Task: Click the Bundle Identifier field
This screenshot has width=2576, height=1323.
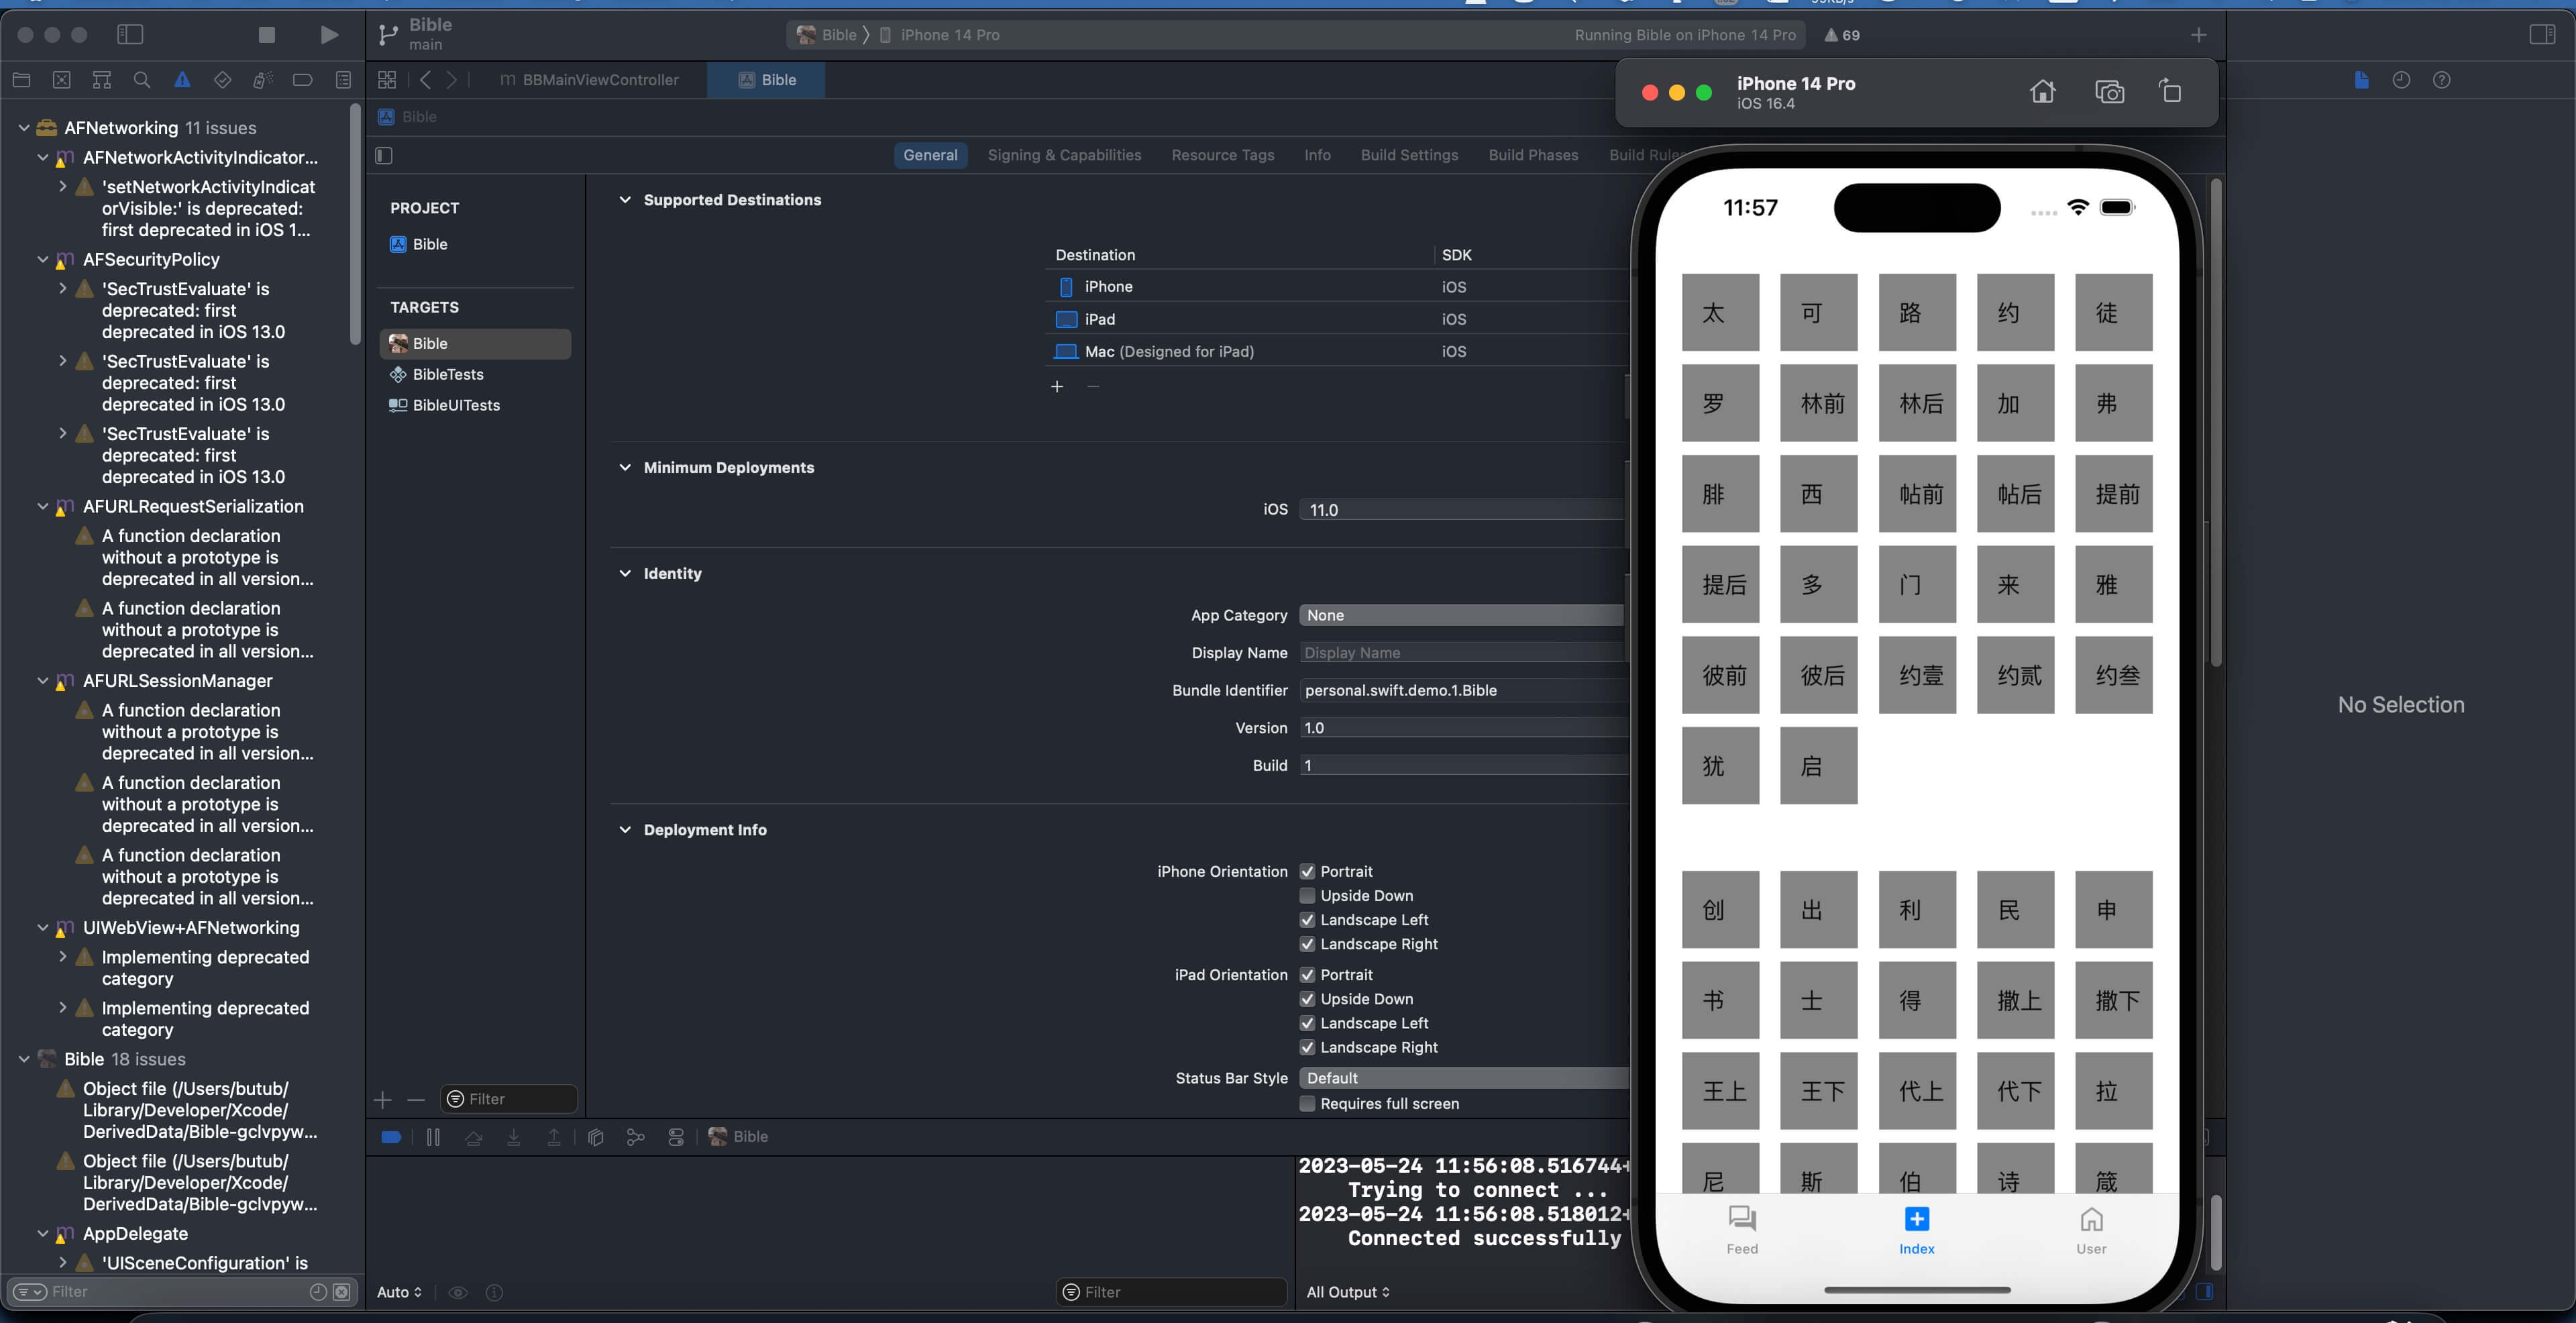Action: pyautogui.click(x=1464, y=690)
